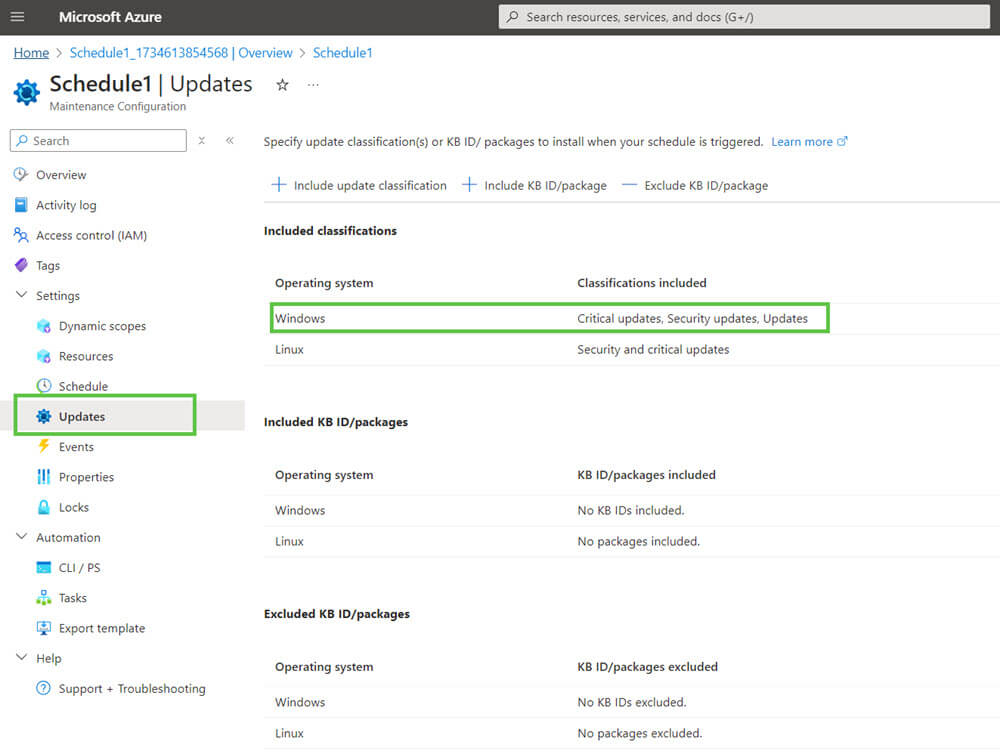Click the plus icon for update classification

pyautogui.click(x=279, y=185)
